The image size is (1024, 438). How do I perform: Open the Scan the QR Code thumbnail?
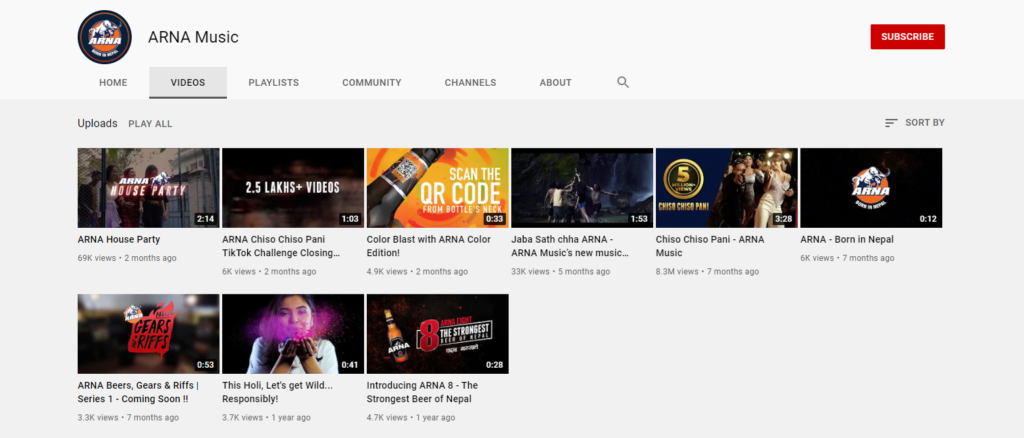pos(437,187)
